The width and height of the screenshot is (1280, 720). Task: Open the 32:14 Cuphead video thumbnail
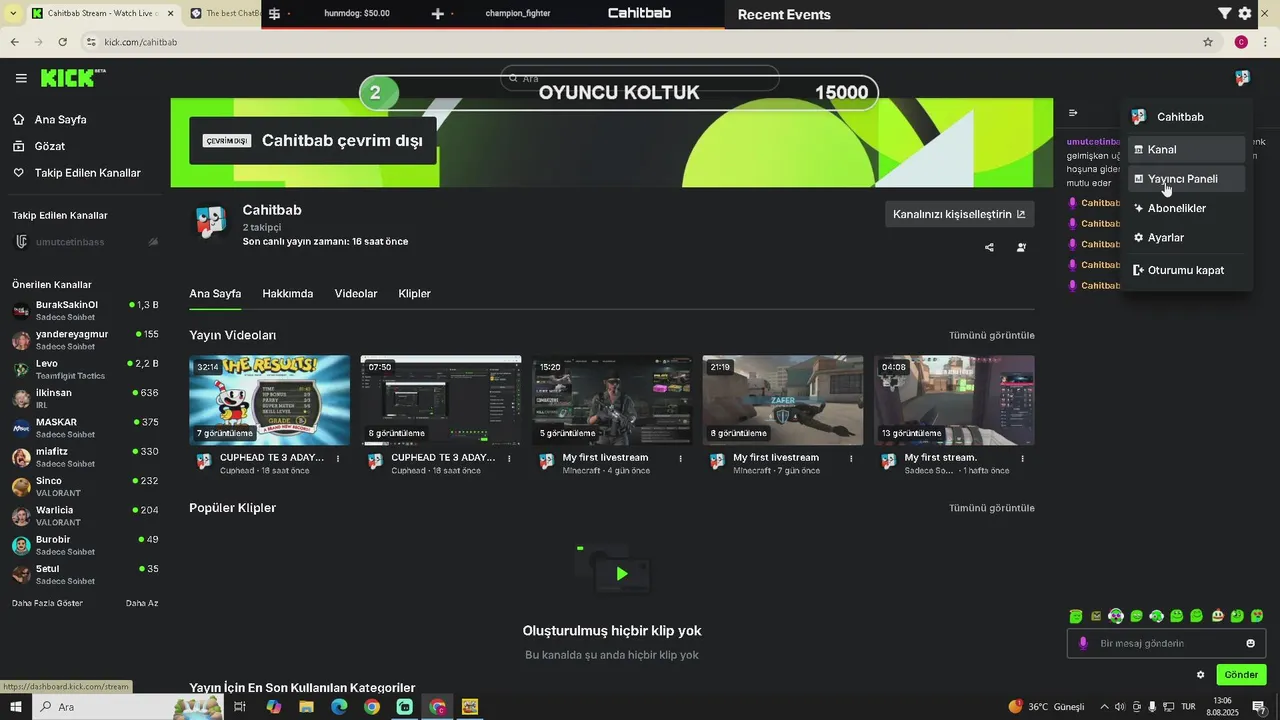coord(270,400)
